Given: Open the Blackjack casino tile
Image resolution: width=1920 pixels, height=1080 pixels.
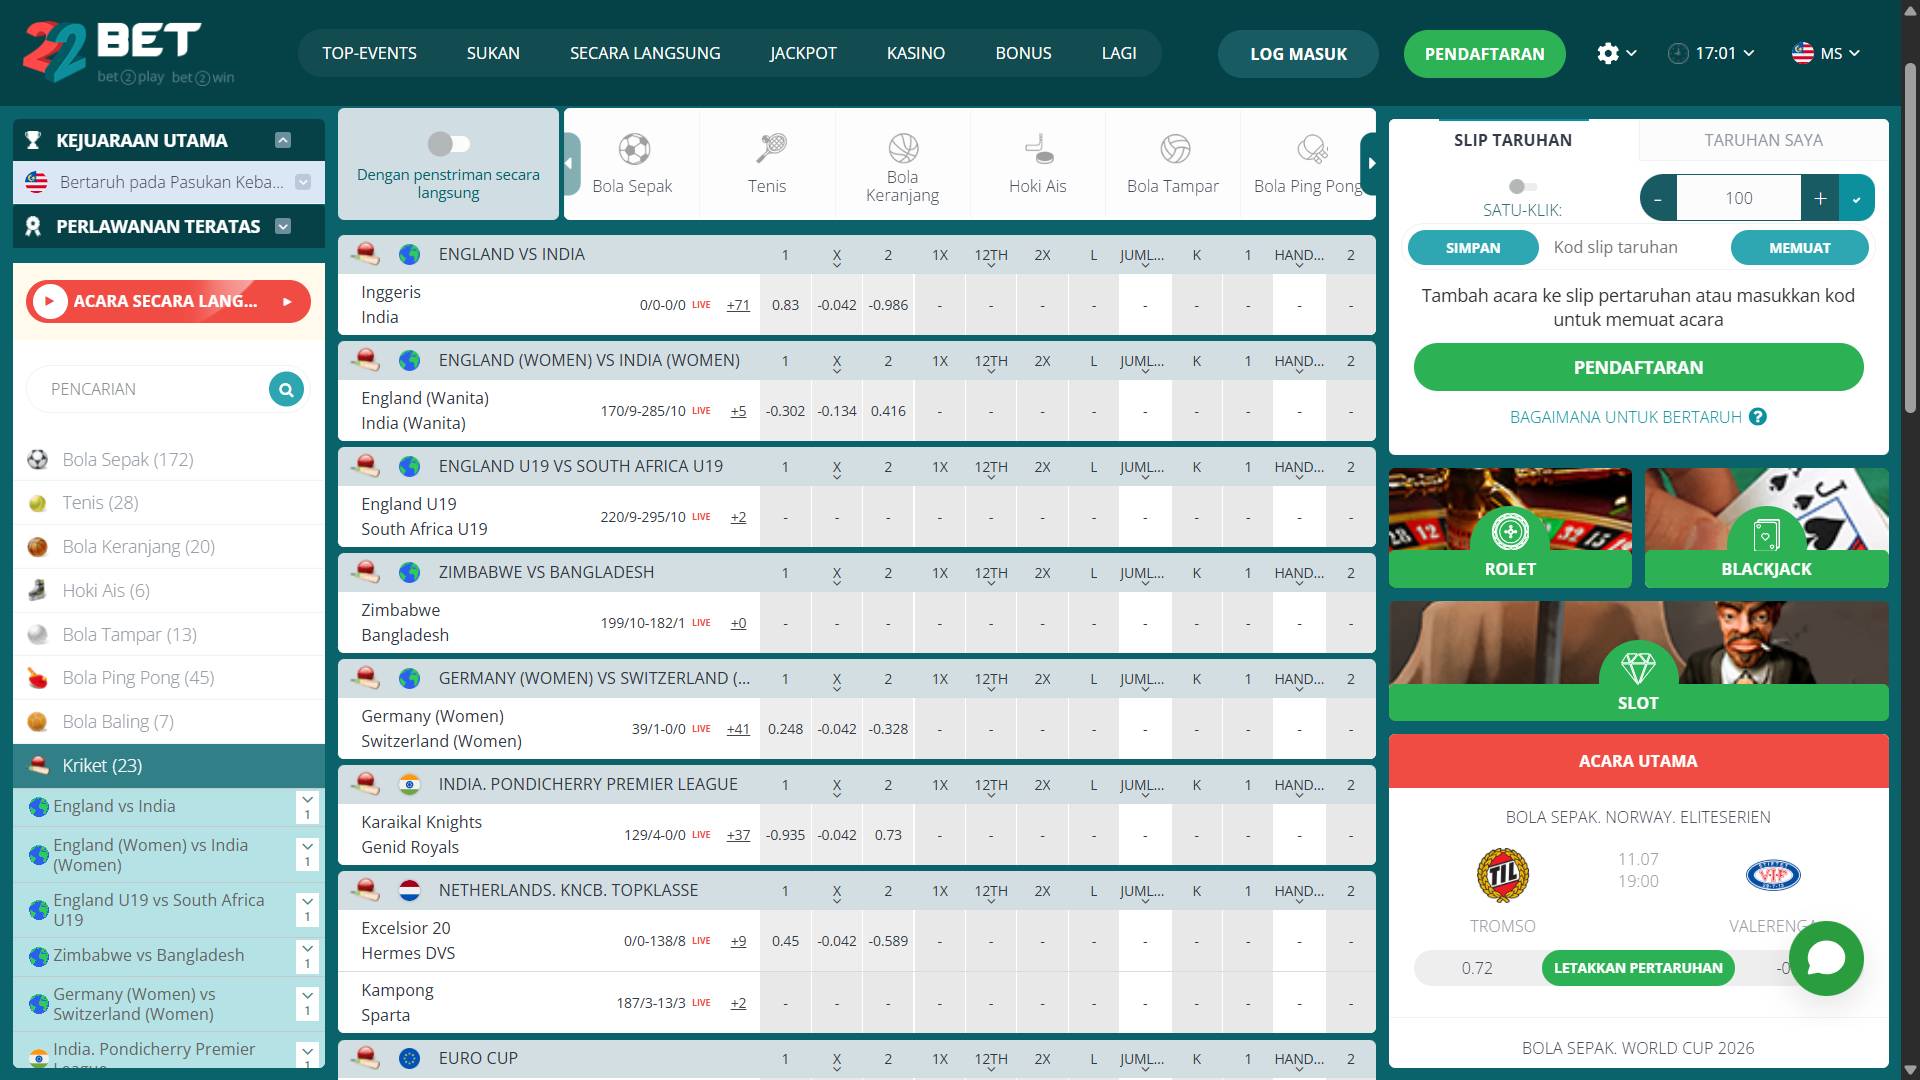Looking at the screenshot, I should pos(1766,528).
